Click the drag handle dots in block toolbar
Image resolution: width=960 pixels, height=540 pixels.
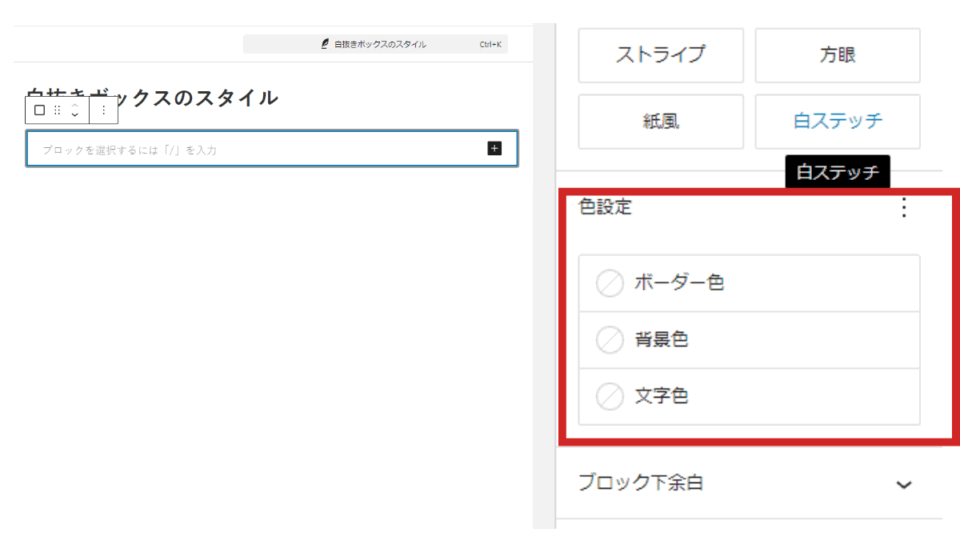pos(57,110)
